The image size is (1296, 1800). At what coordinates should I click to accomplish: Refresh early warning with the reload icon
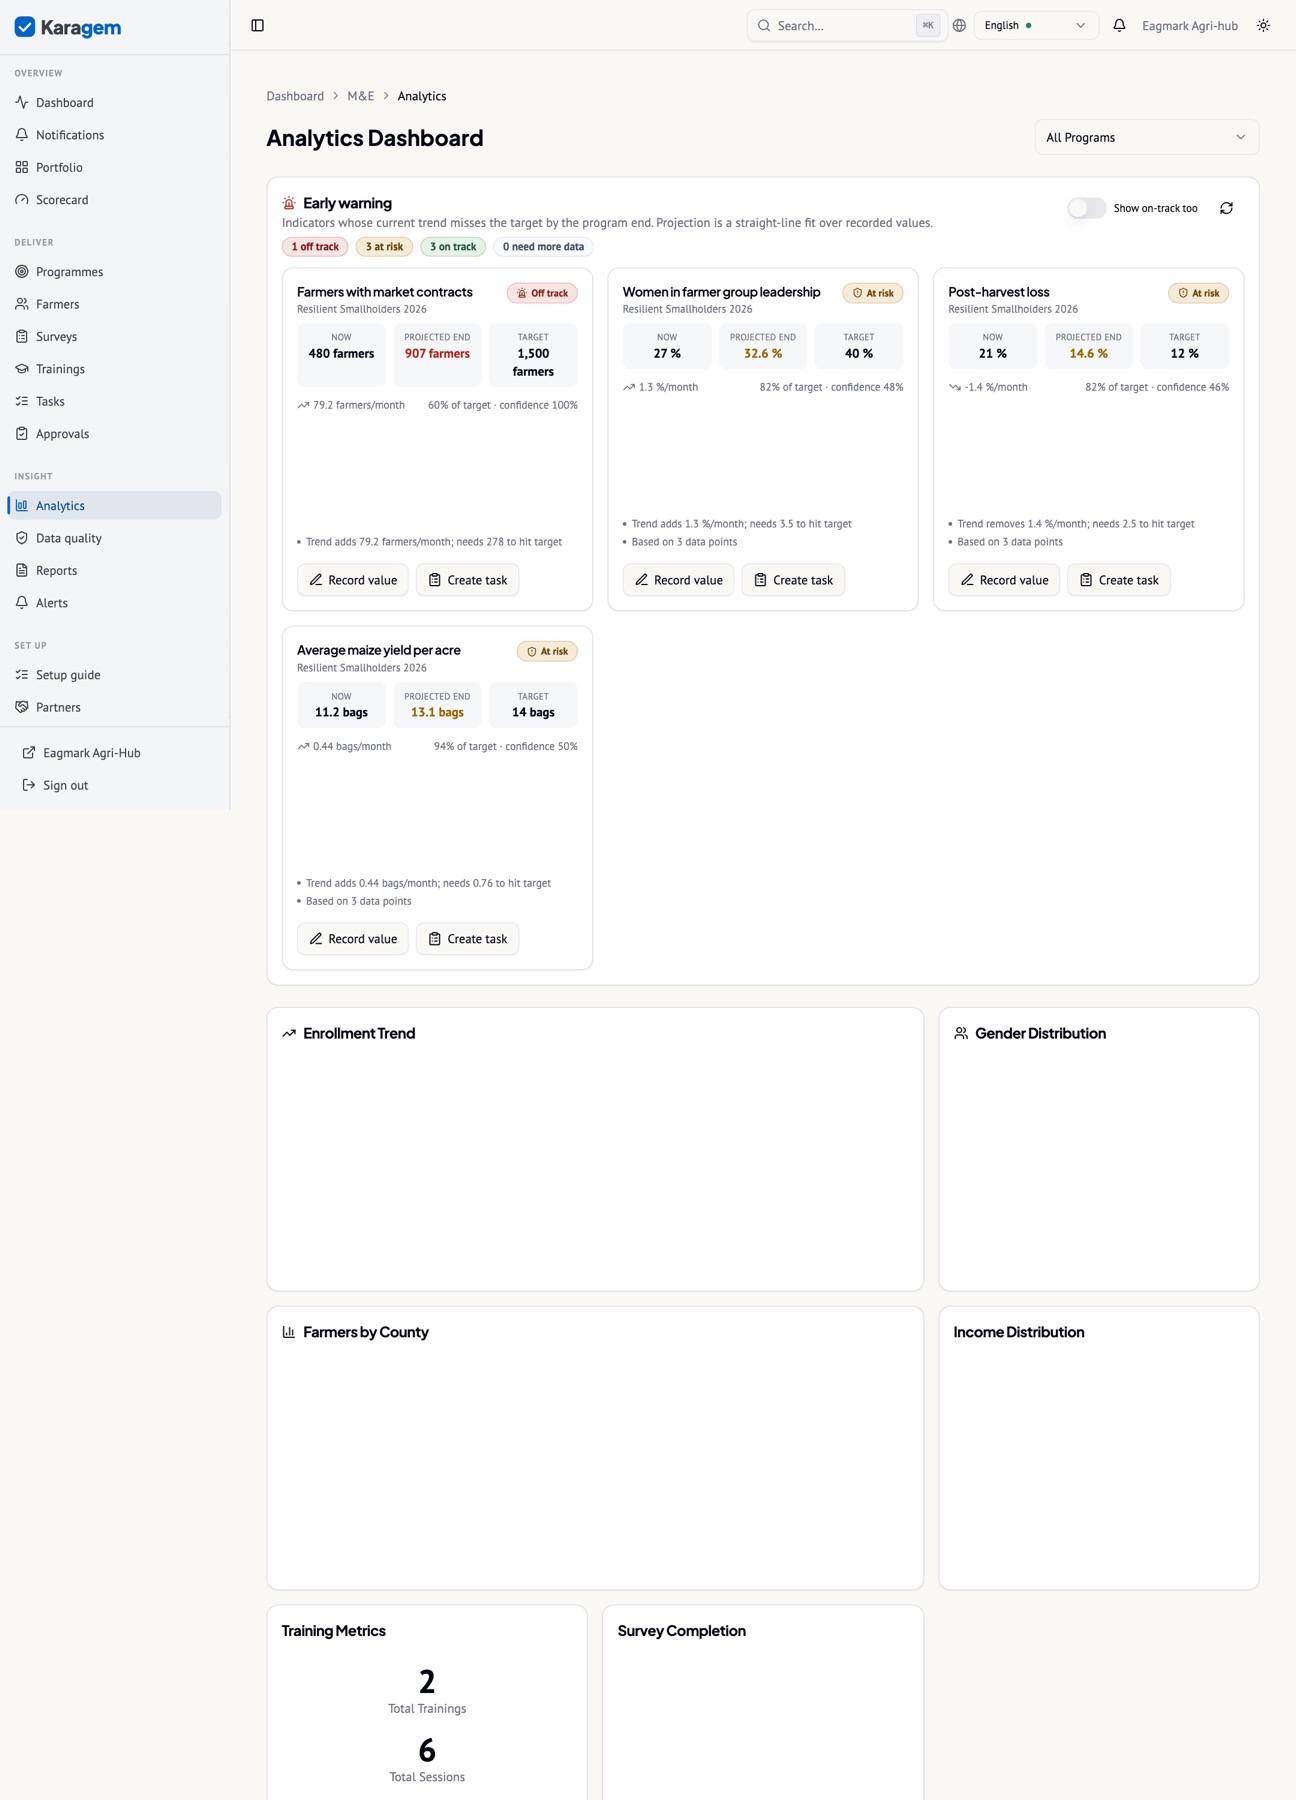tap(1226, 208)
